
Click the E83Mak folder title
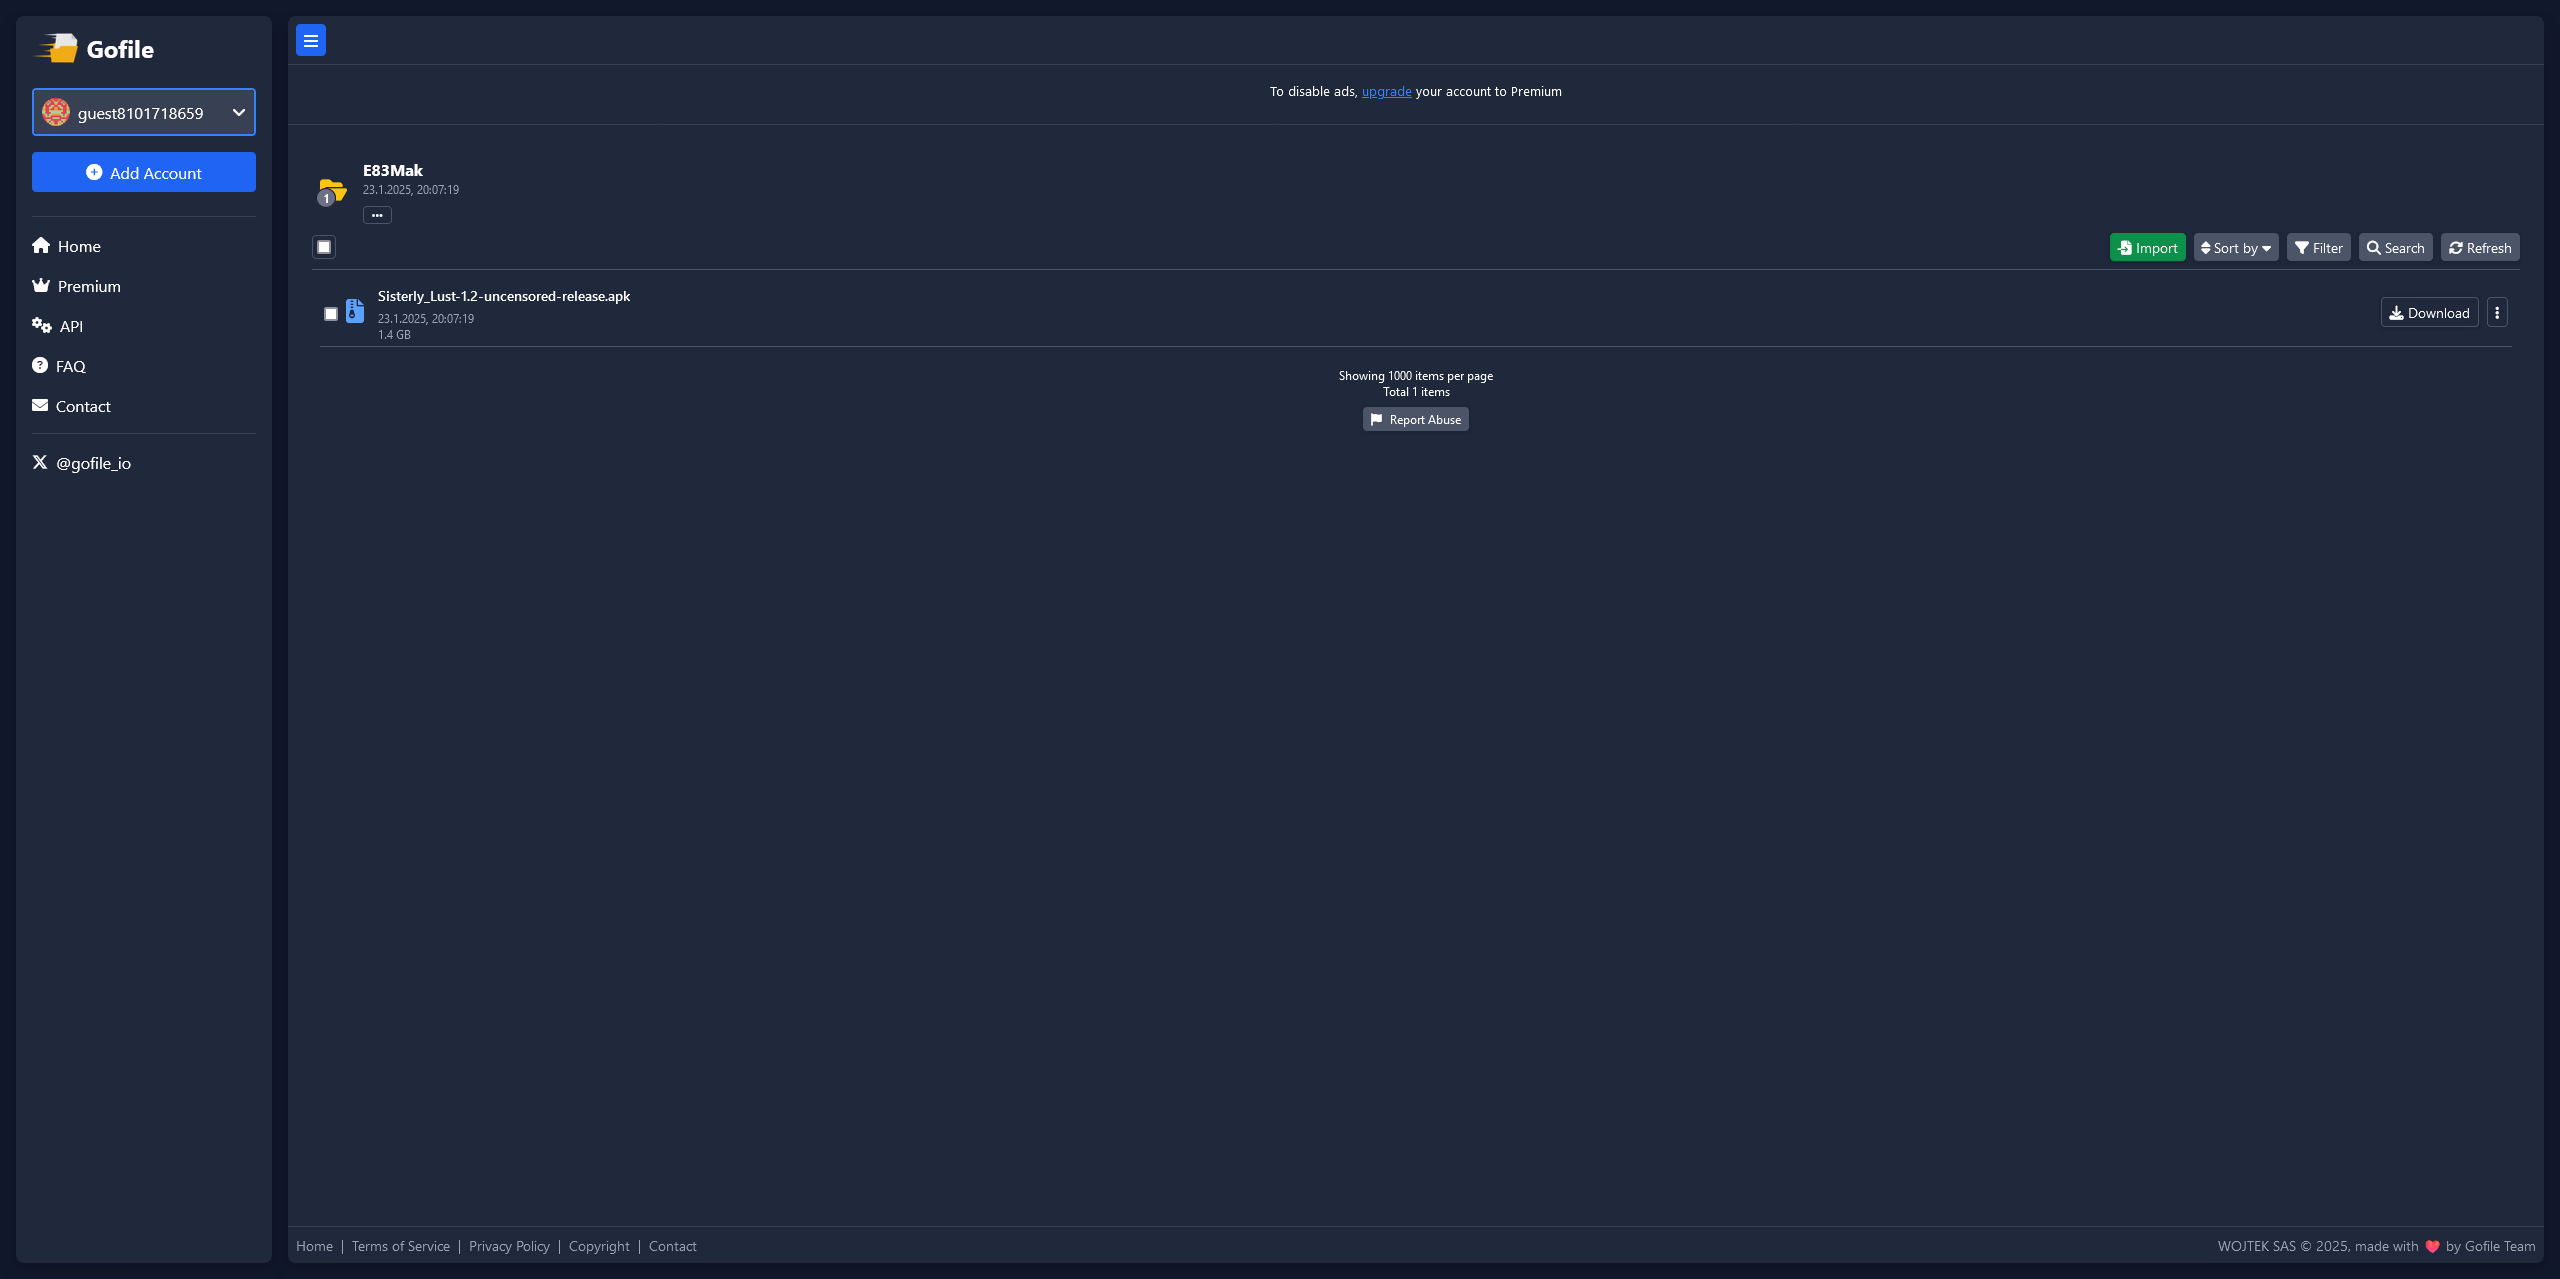393,170
